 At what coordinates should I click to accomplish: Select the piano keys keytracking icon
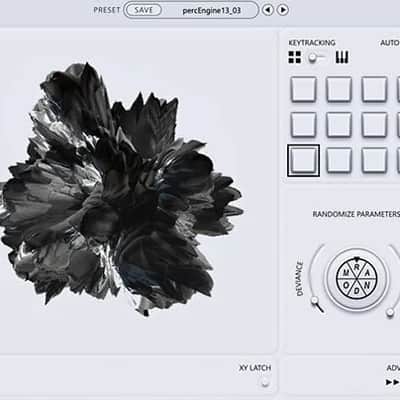coord(342,57)
